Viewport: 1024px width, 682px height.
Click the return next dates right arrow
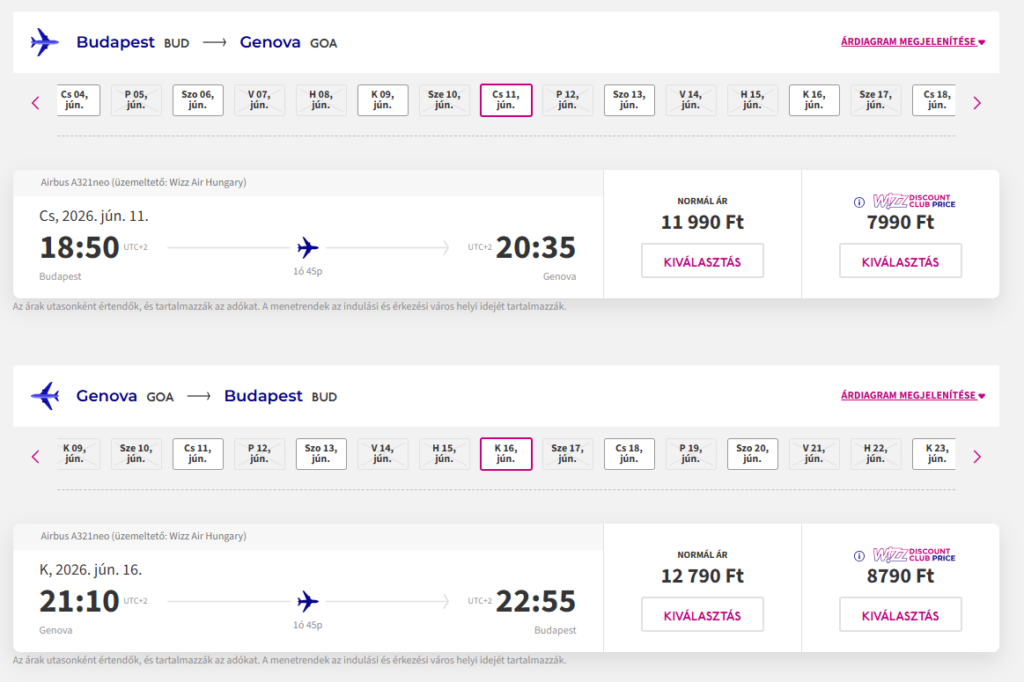(977, 456)
